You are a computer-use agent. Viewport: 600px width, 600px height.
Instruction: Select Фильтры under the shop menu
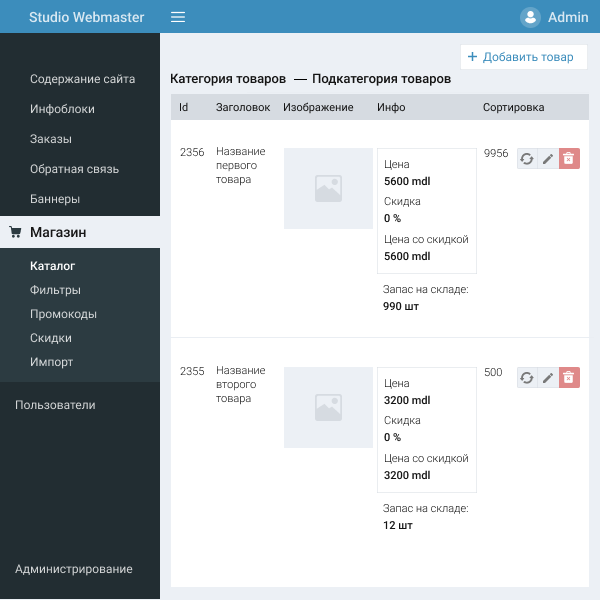coord(55,290)
